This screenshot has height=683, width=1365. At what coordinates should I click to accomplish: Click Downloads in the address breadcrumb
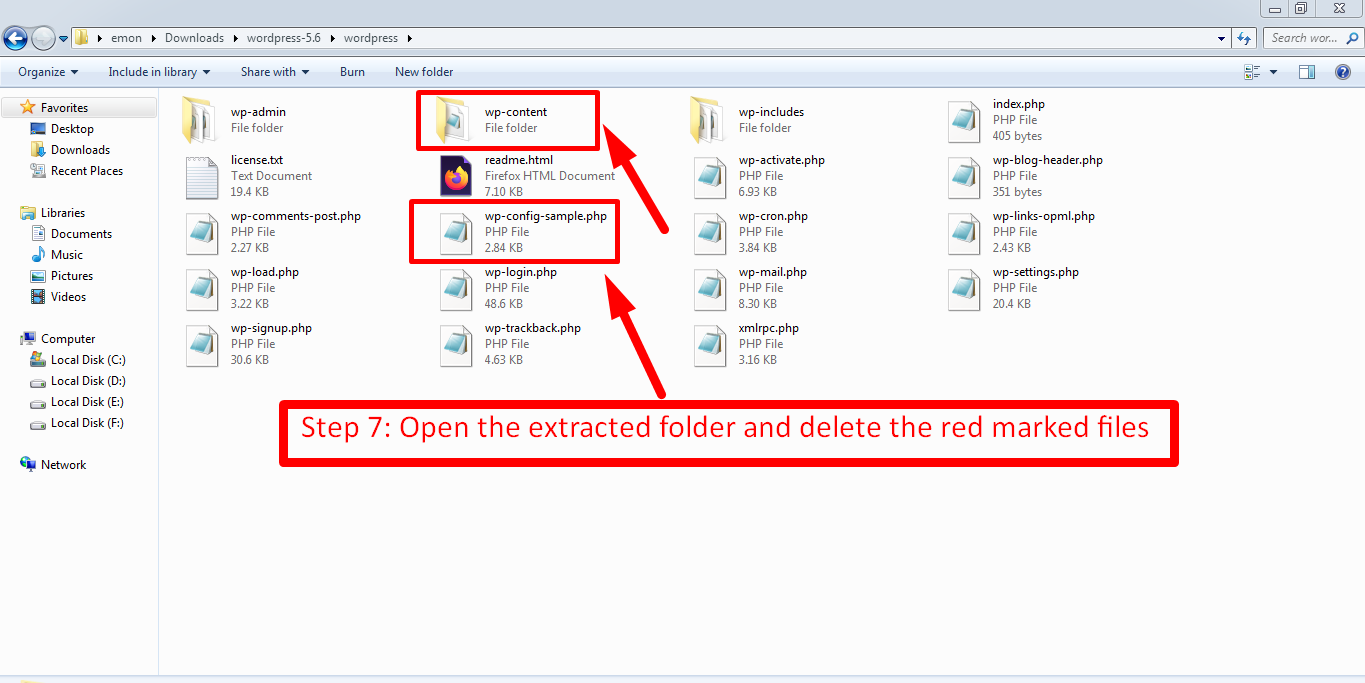click(194, 38)
